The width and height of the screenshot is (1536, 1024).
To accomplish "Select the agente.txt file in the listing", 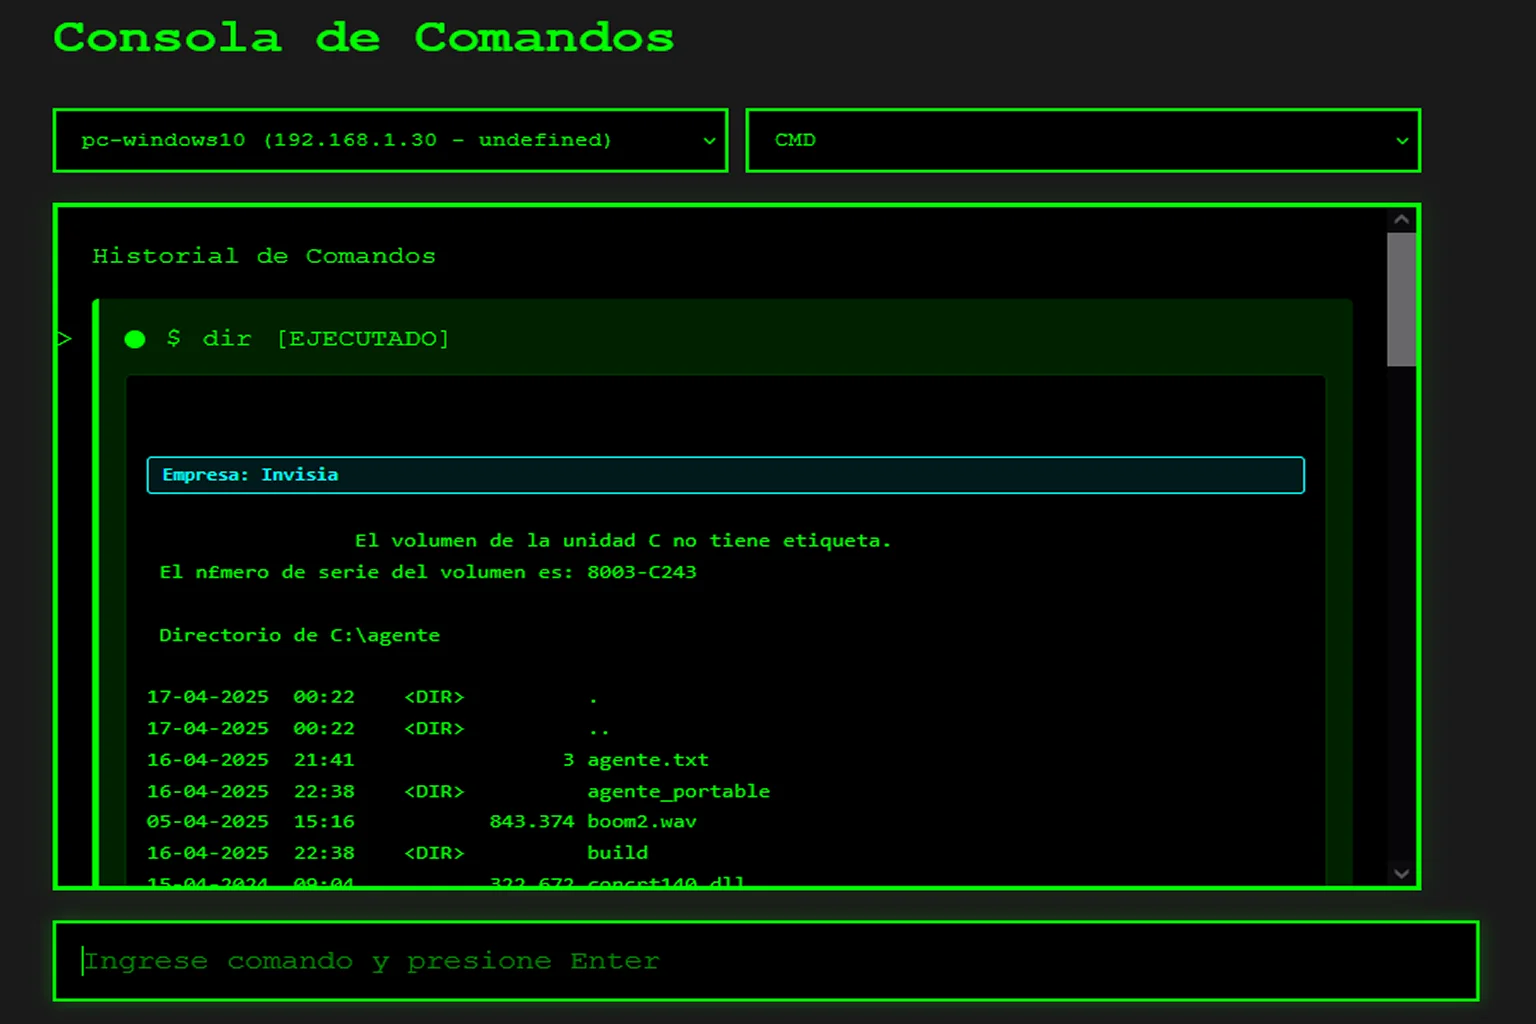I will click(x=648, y=760).
